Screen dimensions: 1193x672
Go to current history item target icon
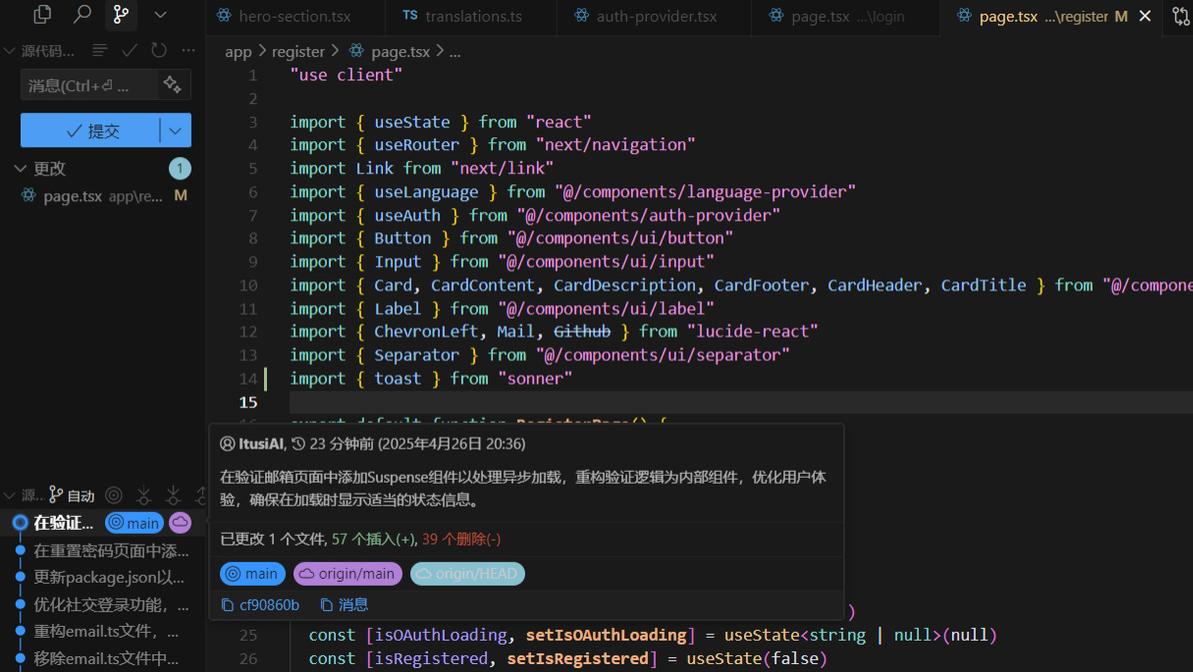click(x=113, y=495)
